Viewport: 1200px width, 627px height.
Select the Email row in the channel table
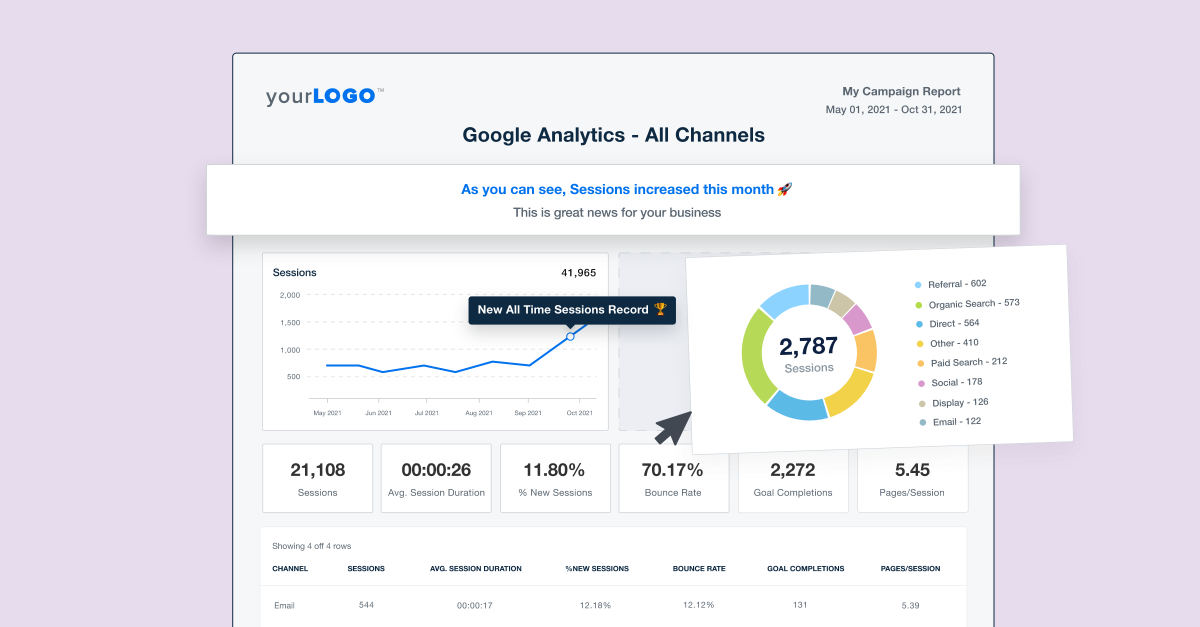[285, 605]
